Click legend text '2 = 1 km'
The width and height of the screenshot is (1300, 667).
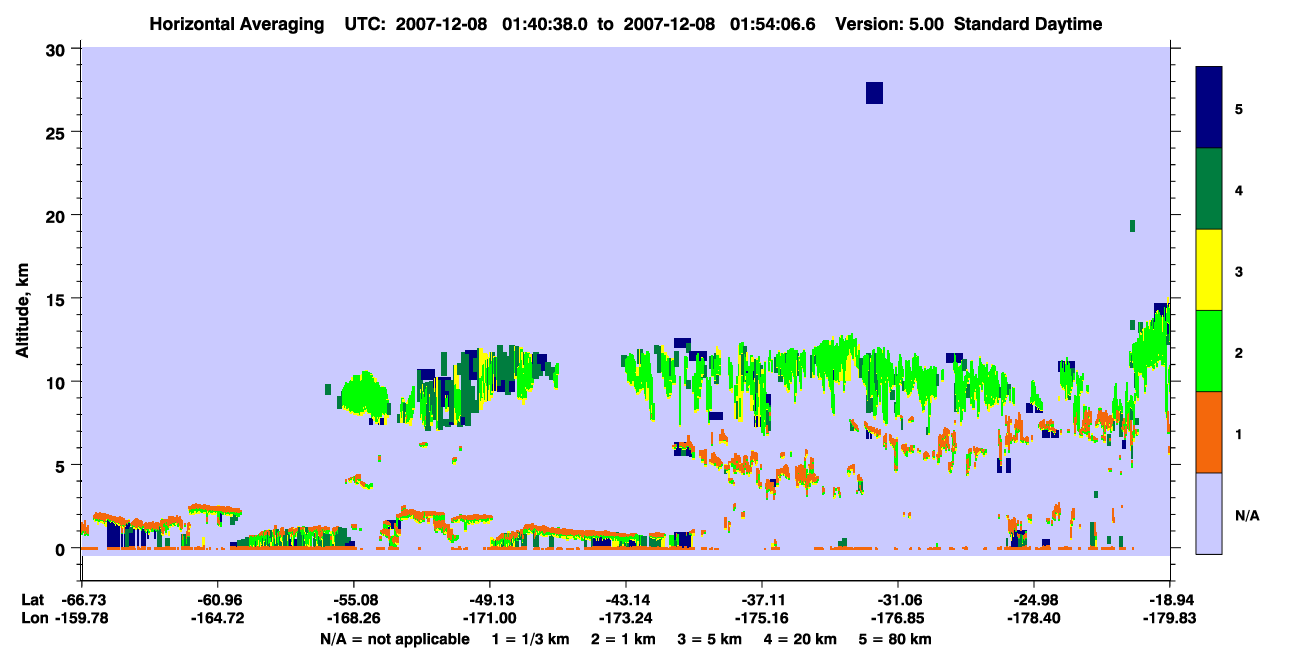[x=625, y=639]
